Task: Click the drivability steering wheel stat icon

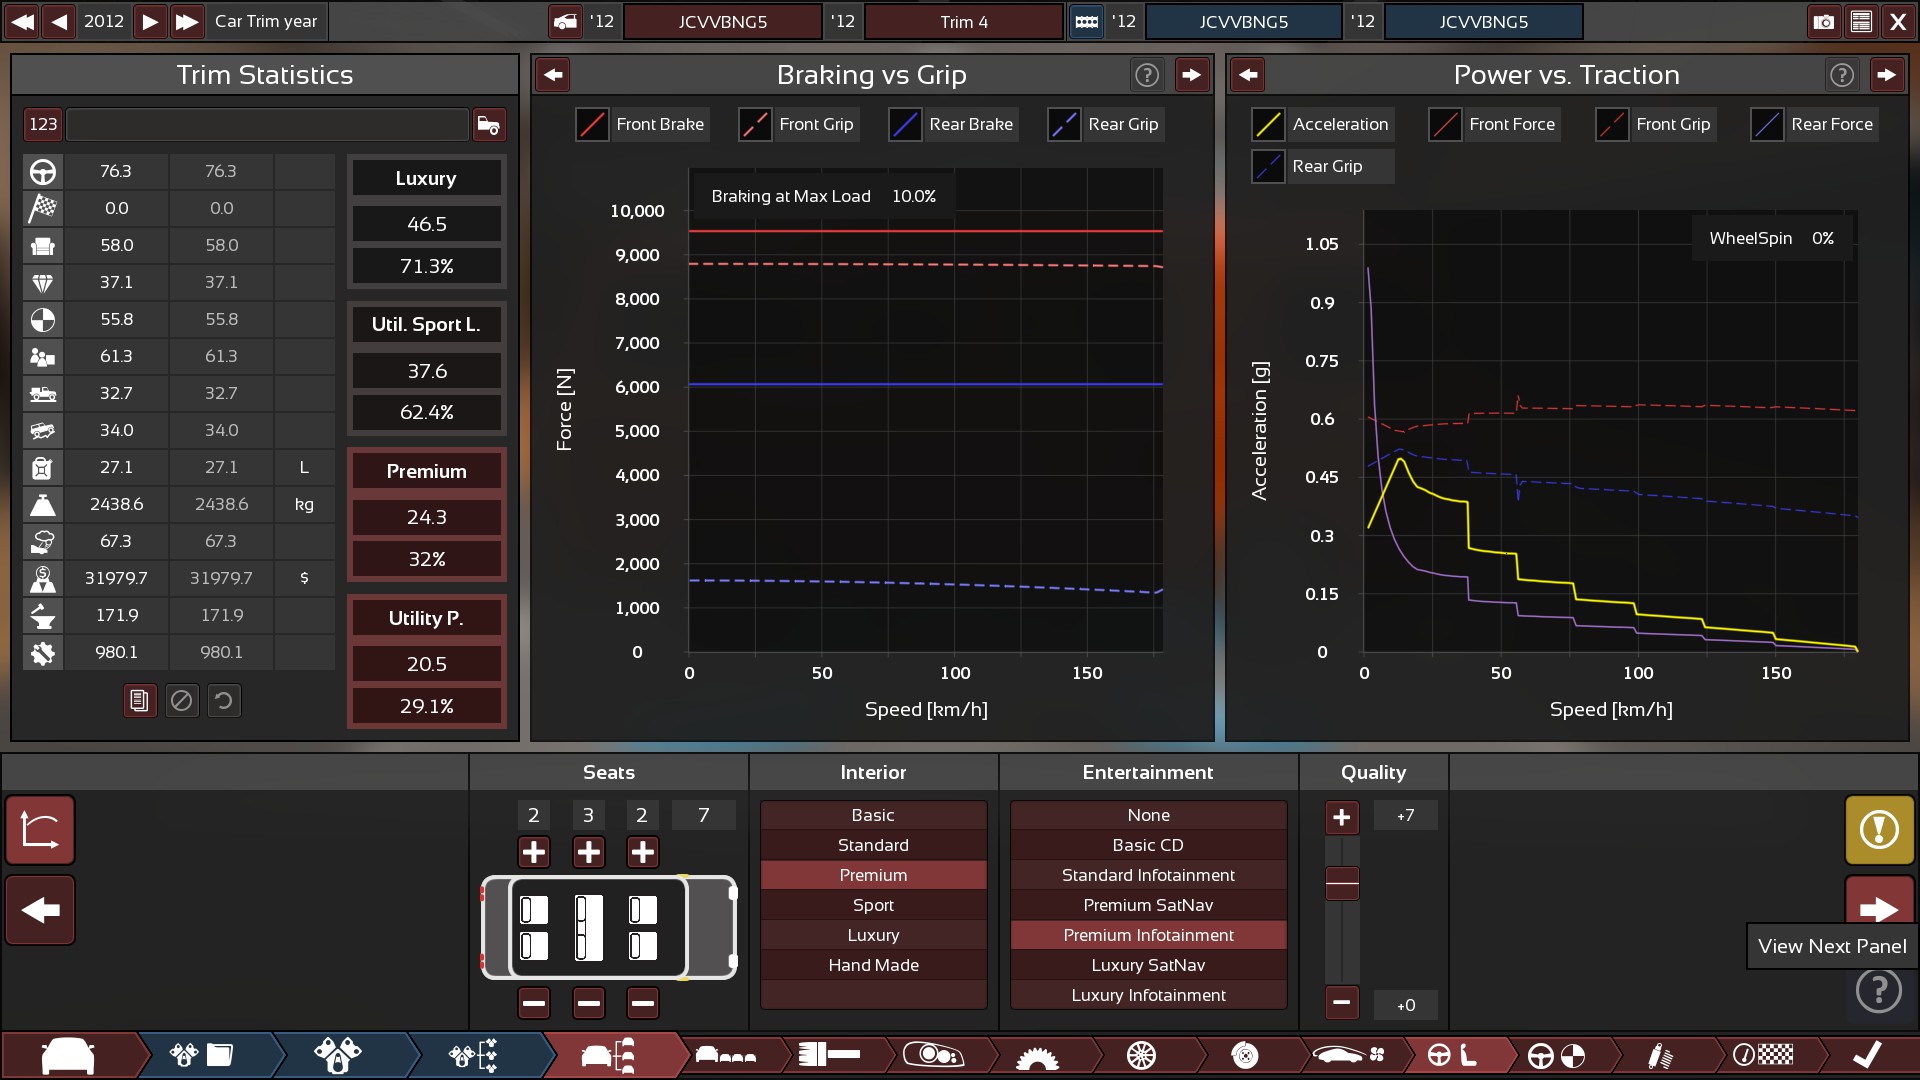Action: [x=43, y=171]
